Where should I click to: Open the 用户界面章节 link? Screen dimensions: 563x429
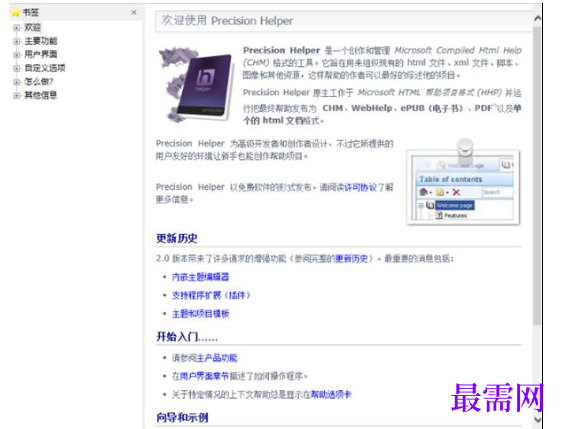204,376
